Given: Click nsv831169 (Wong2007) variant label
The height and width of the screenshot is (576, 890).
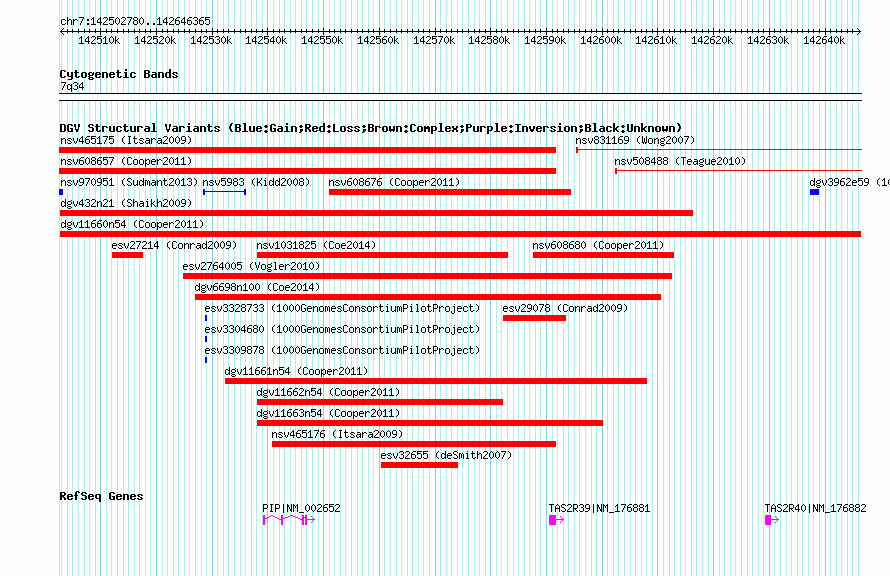Looking at the screenshot, I should 635,140.
